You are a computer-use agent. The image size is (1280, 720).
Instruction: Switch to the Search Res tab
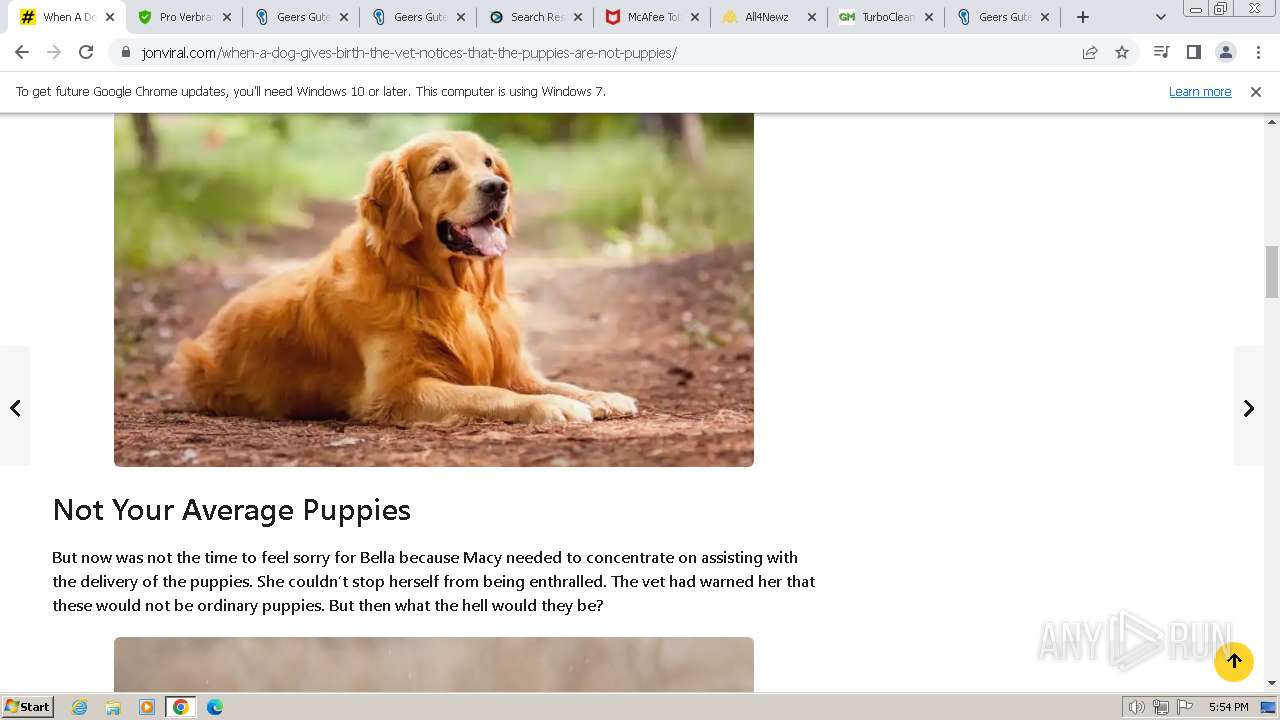(535, 17)
